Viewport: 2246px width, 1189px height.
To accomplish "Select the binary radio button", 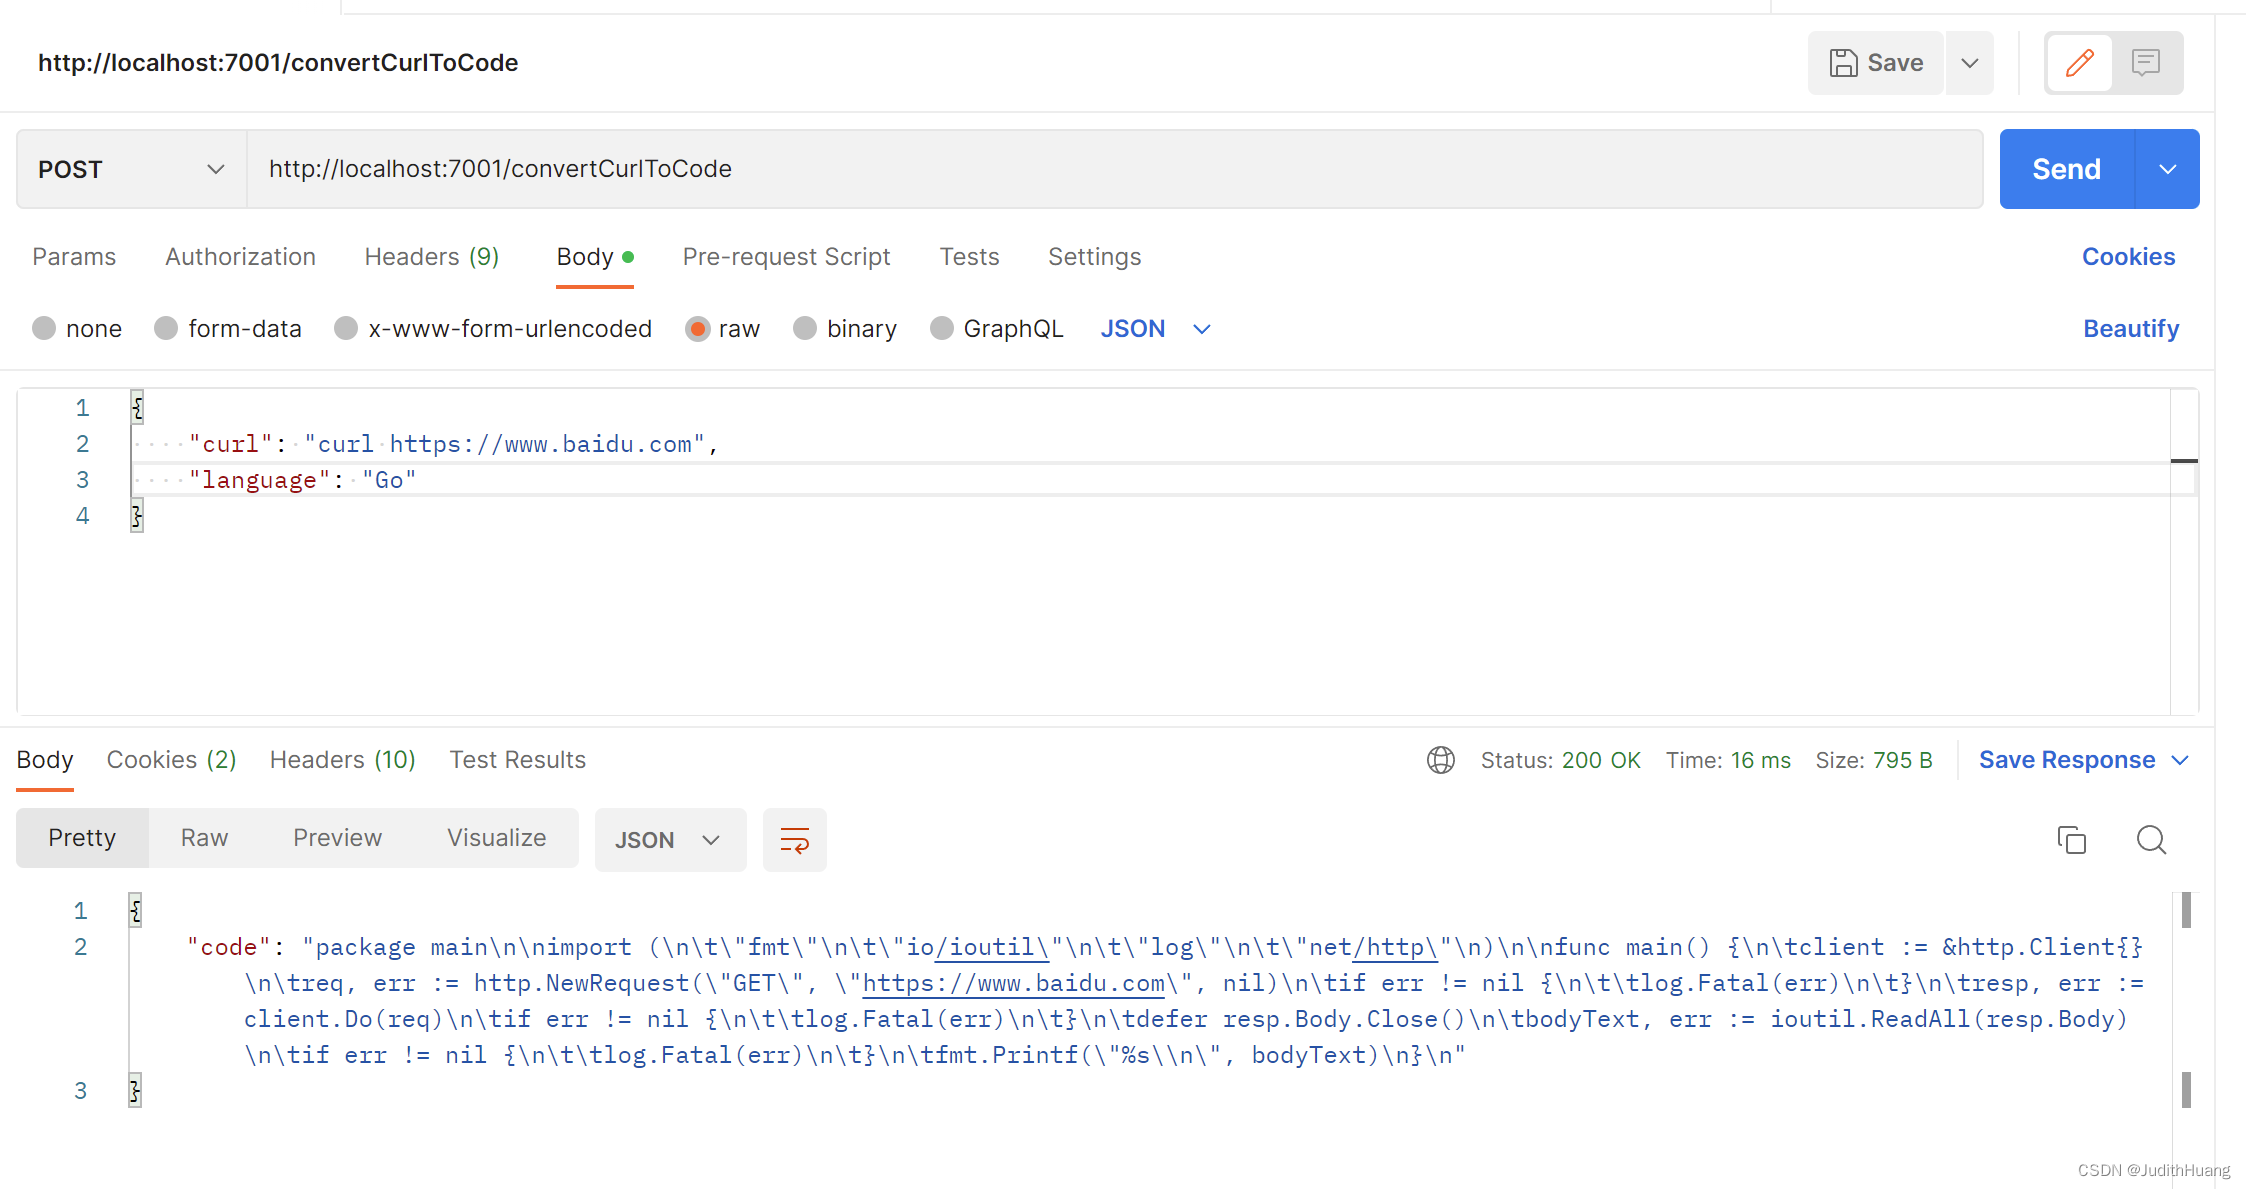I will coord(805,328).
